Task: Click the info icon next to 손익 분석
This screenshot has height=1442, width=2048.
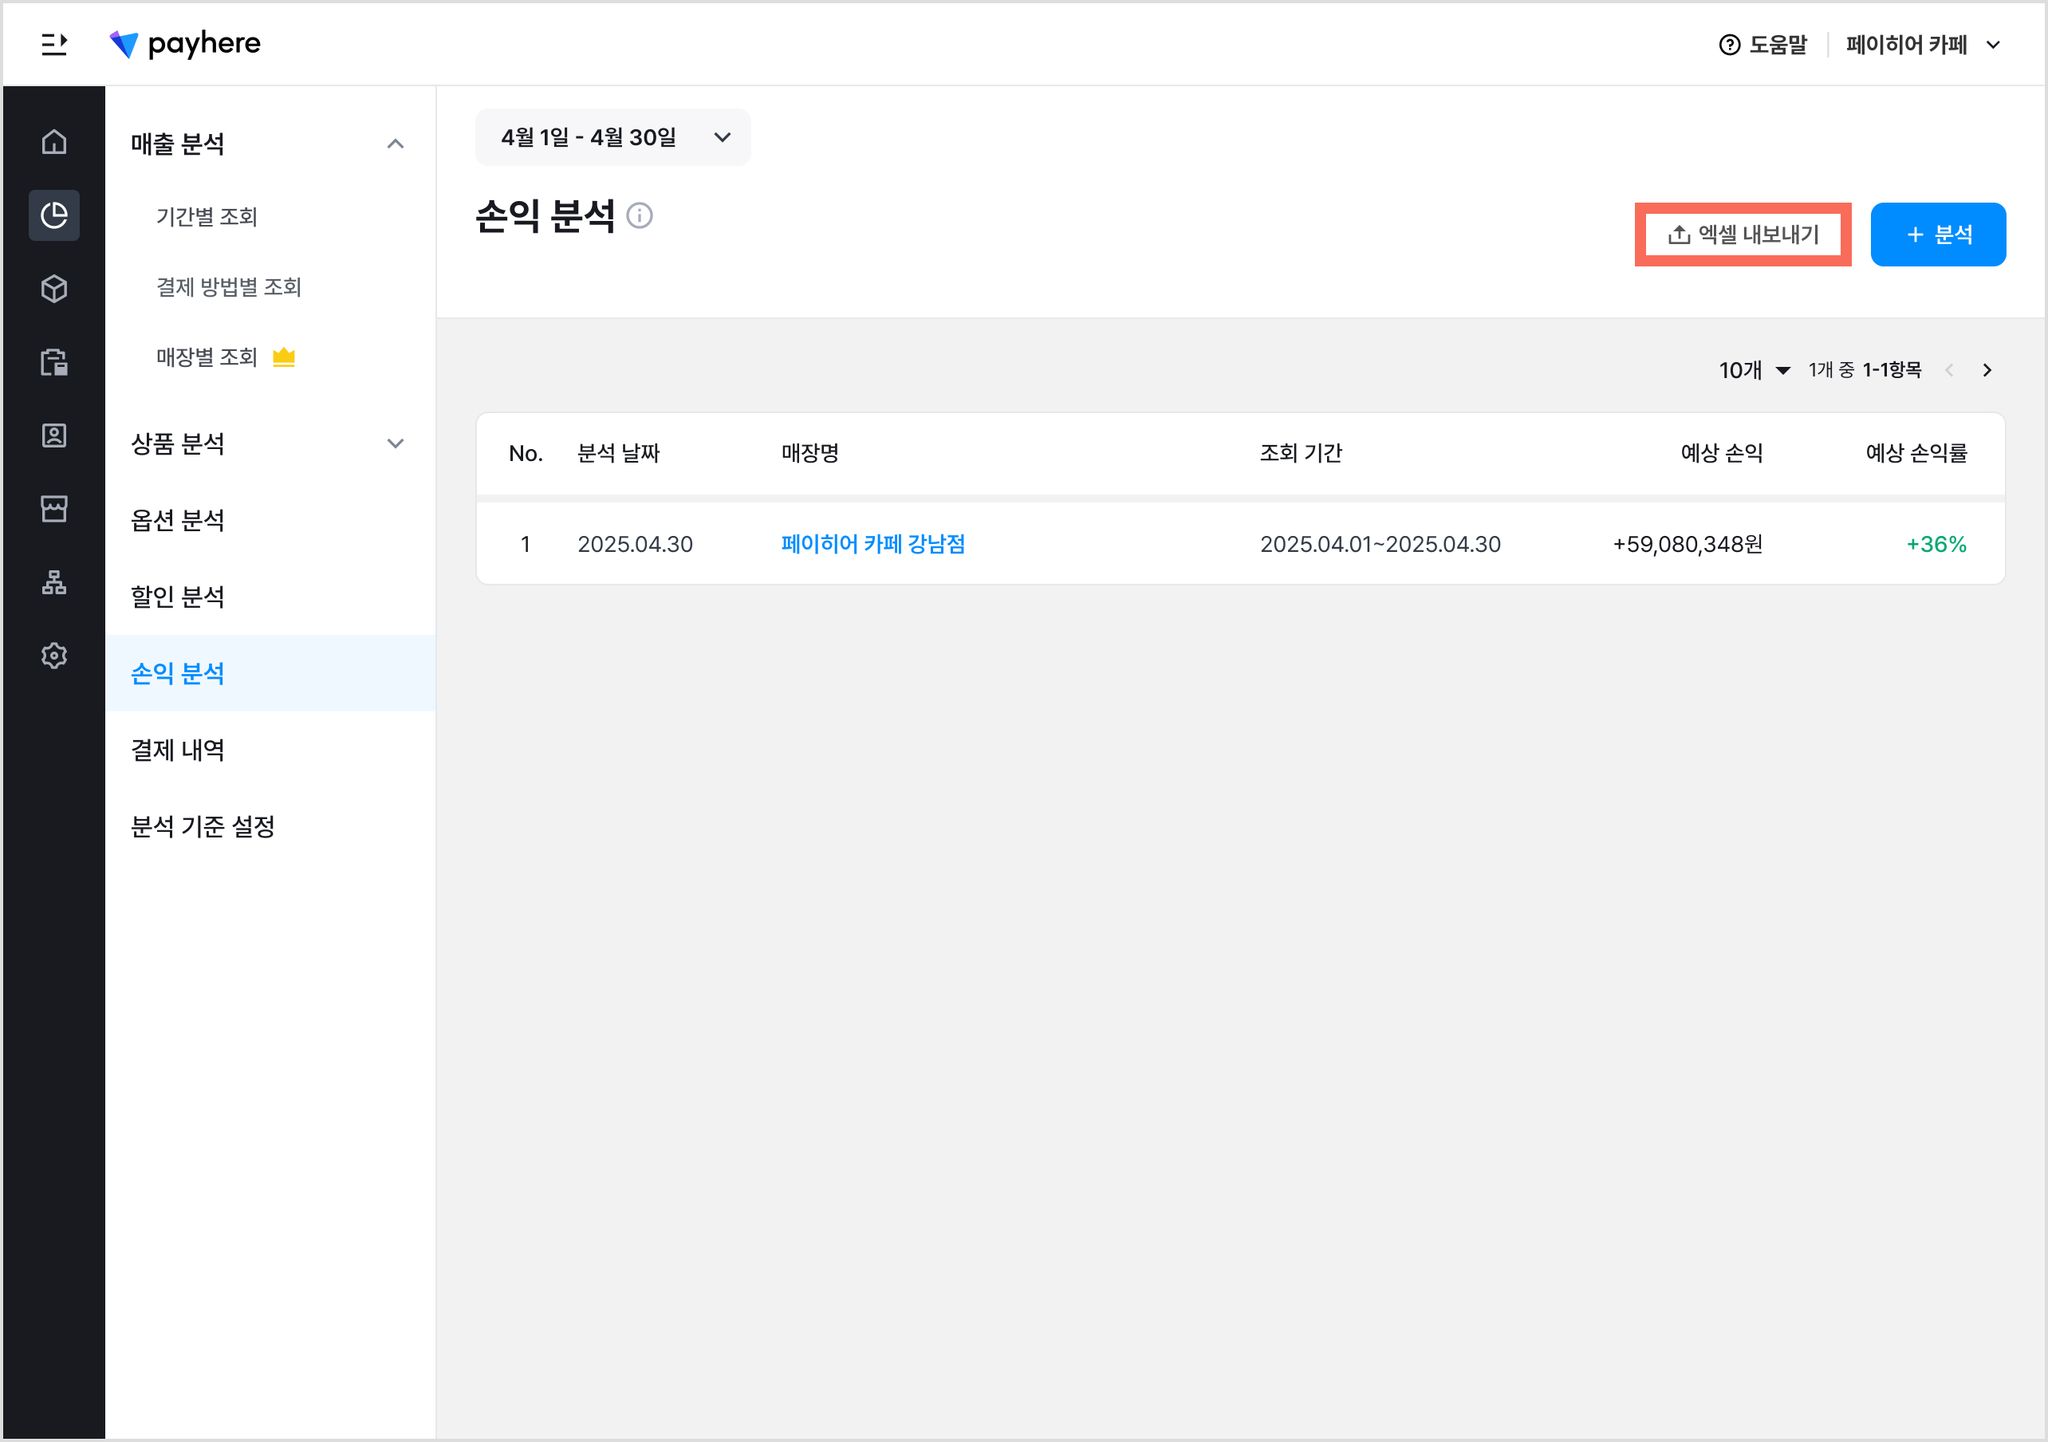Action: (x=639, y=216)
